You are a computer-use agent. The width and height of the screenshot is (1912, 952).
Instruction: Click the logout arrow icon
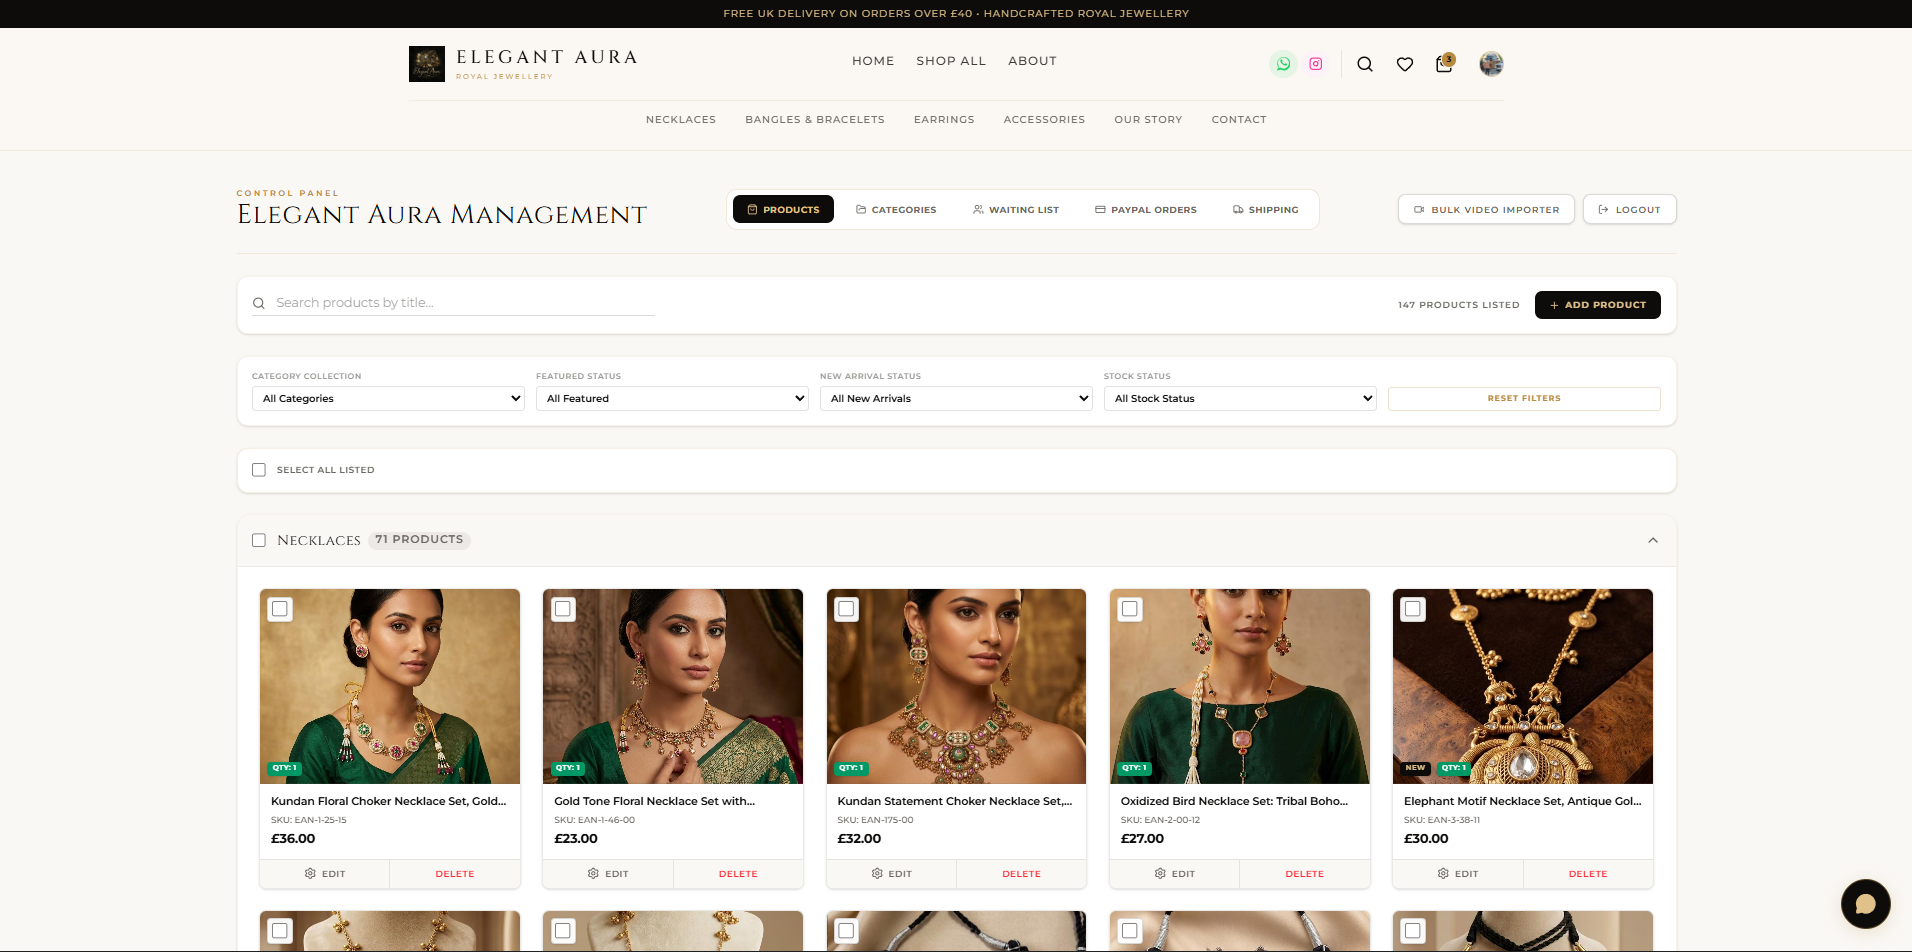tap(1604, 210)
